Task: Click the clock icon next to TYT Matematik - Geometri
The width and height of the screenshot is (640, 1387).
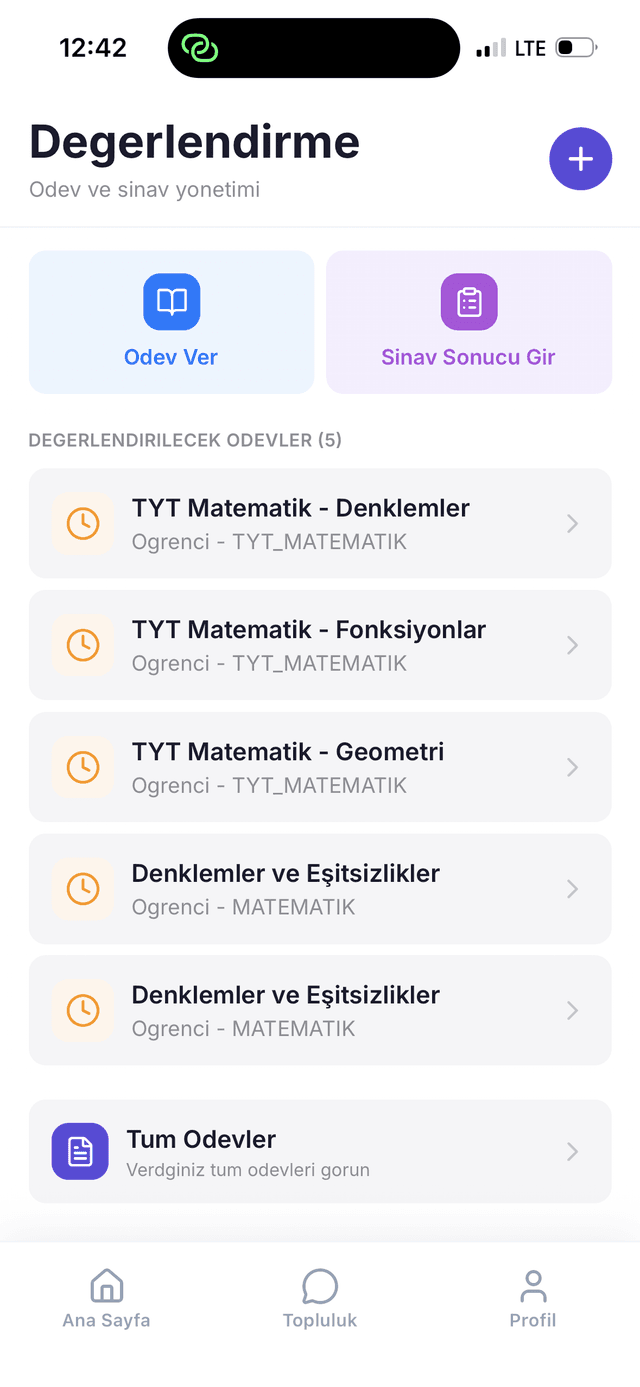Action: [x=83, y=767]
